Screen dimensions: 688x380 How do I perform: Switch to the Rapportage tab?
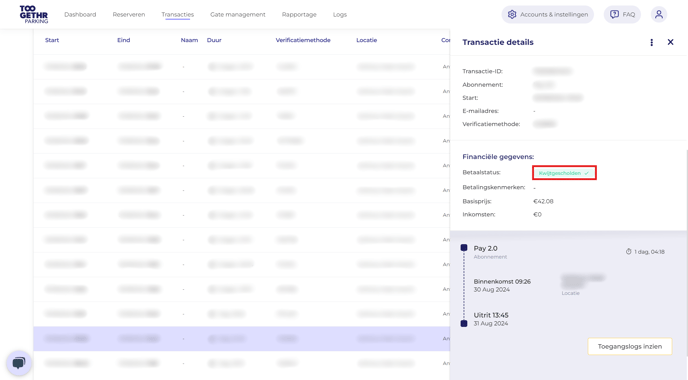pyautogui.click(x=299, y=14)
